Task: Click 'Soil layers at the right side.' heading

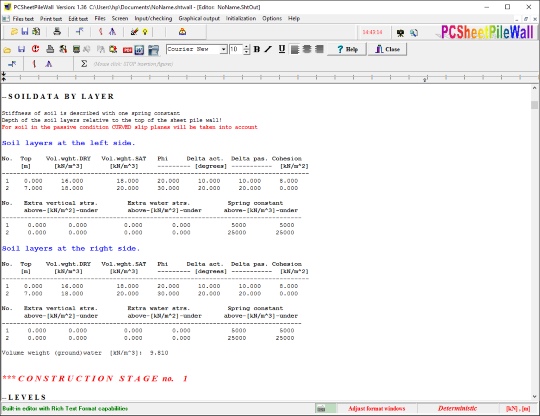Action: [x=71, y=249]
